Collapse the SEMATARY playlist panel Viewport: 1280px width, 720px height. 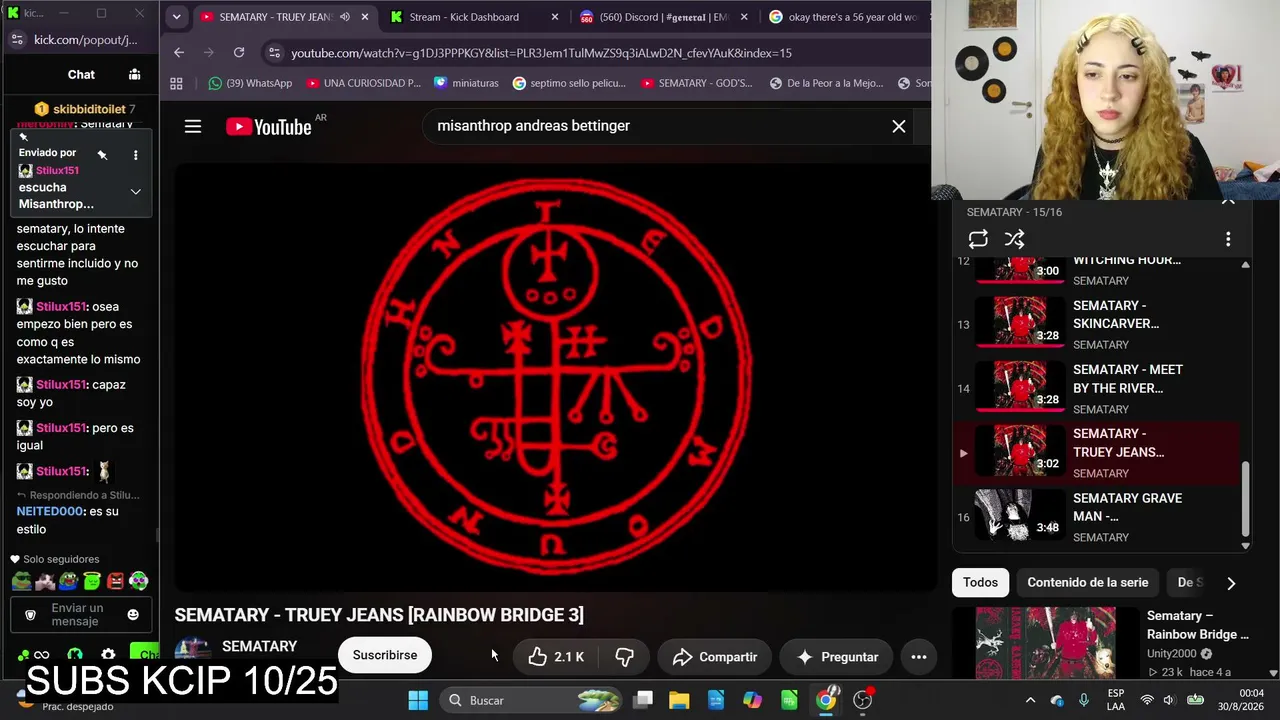pos(1228,202)
